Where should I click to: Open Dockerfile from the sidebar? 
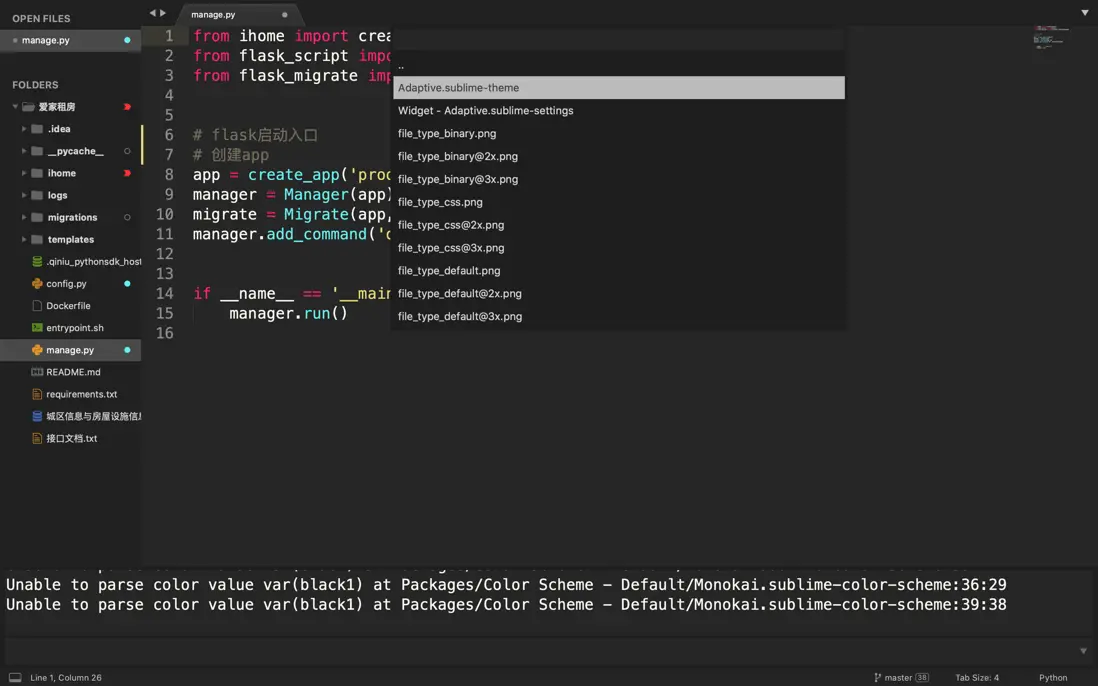click(68, 306)
